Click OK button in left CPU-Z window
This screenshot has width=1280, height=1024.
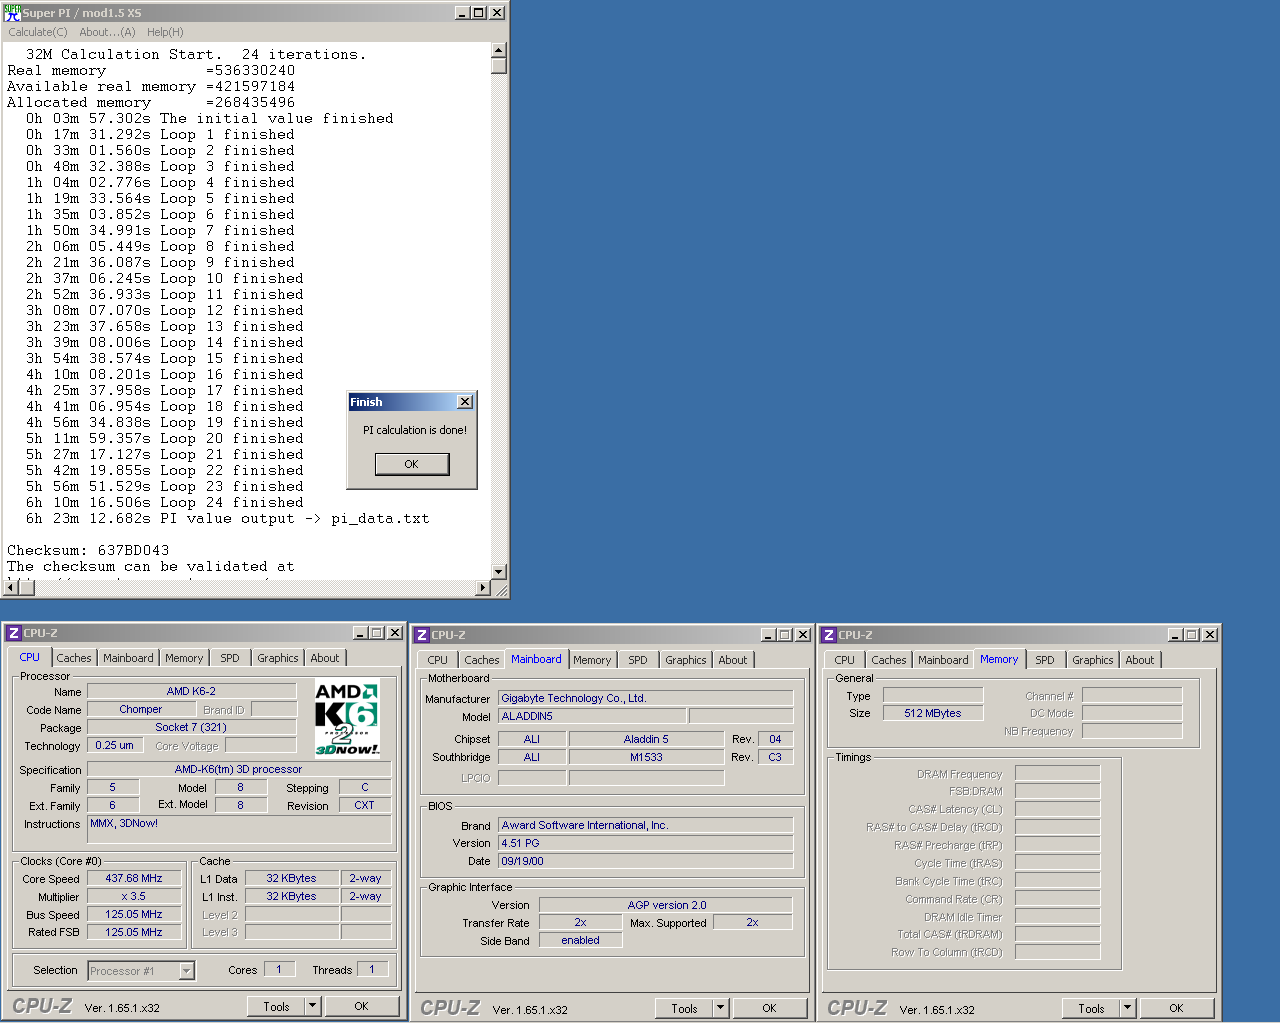tap(361, 1007)
